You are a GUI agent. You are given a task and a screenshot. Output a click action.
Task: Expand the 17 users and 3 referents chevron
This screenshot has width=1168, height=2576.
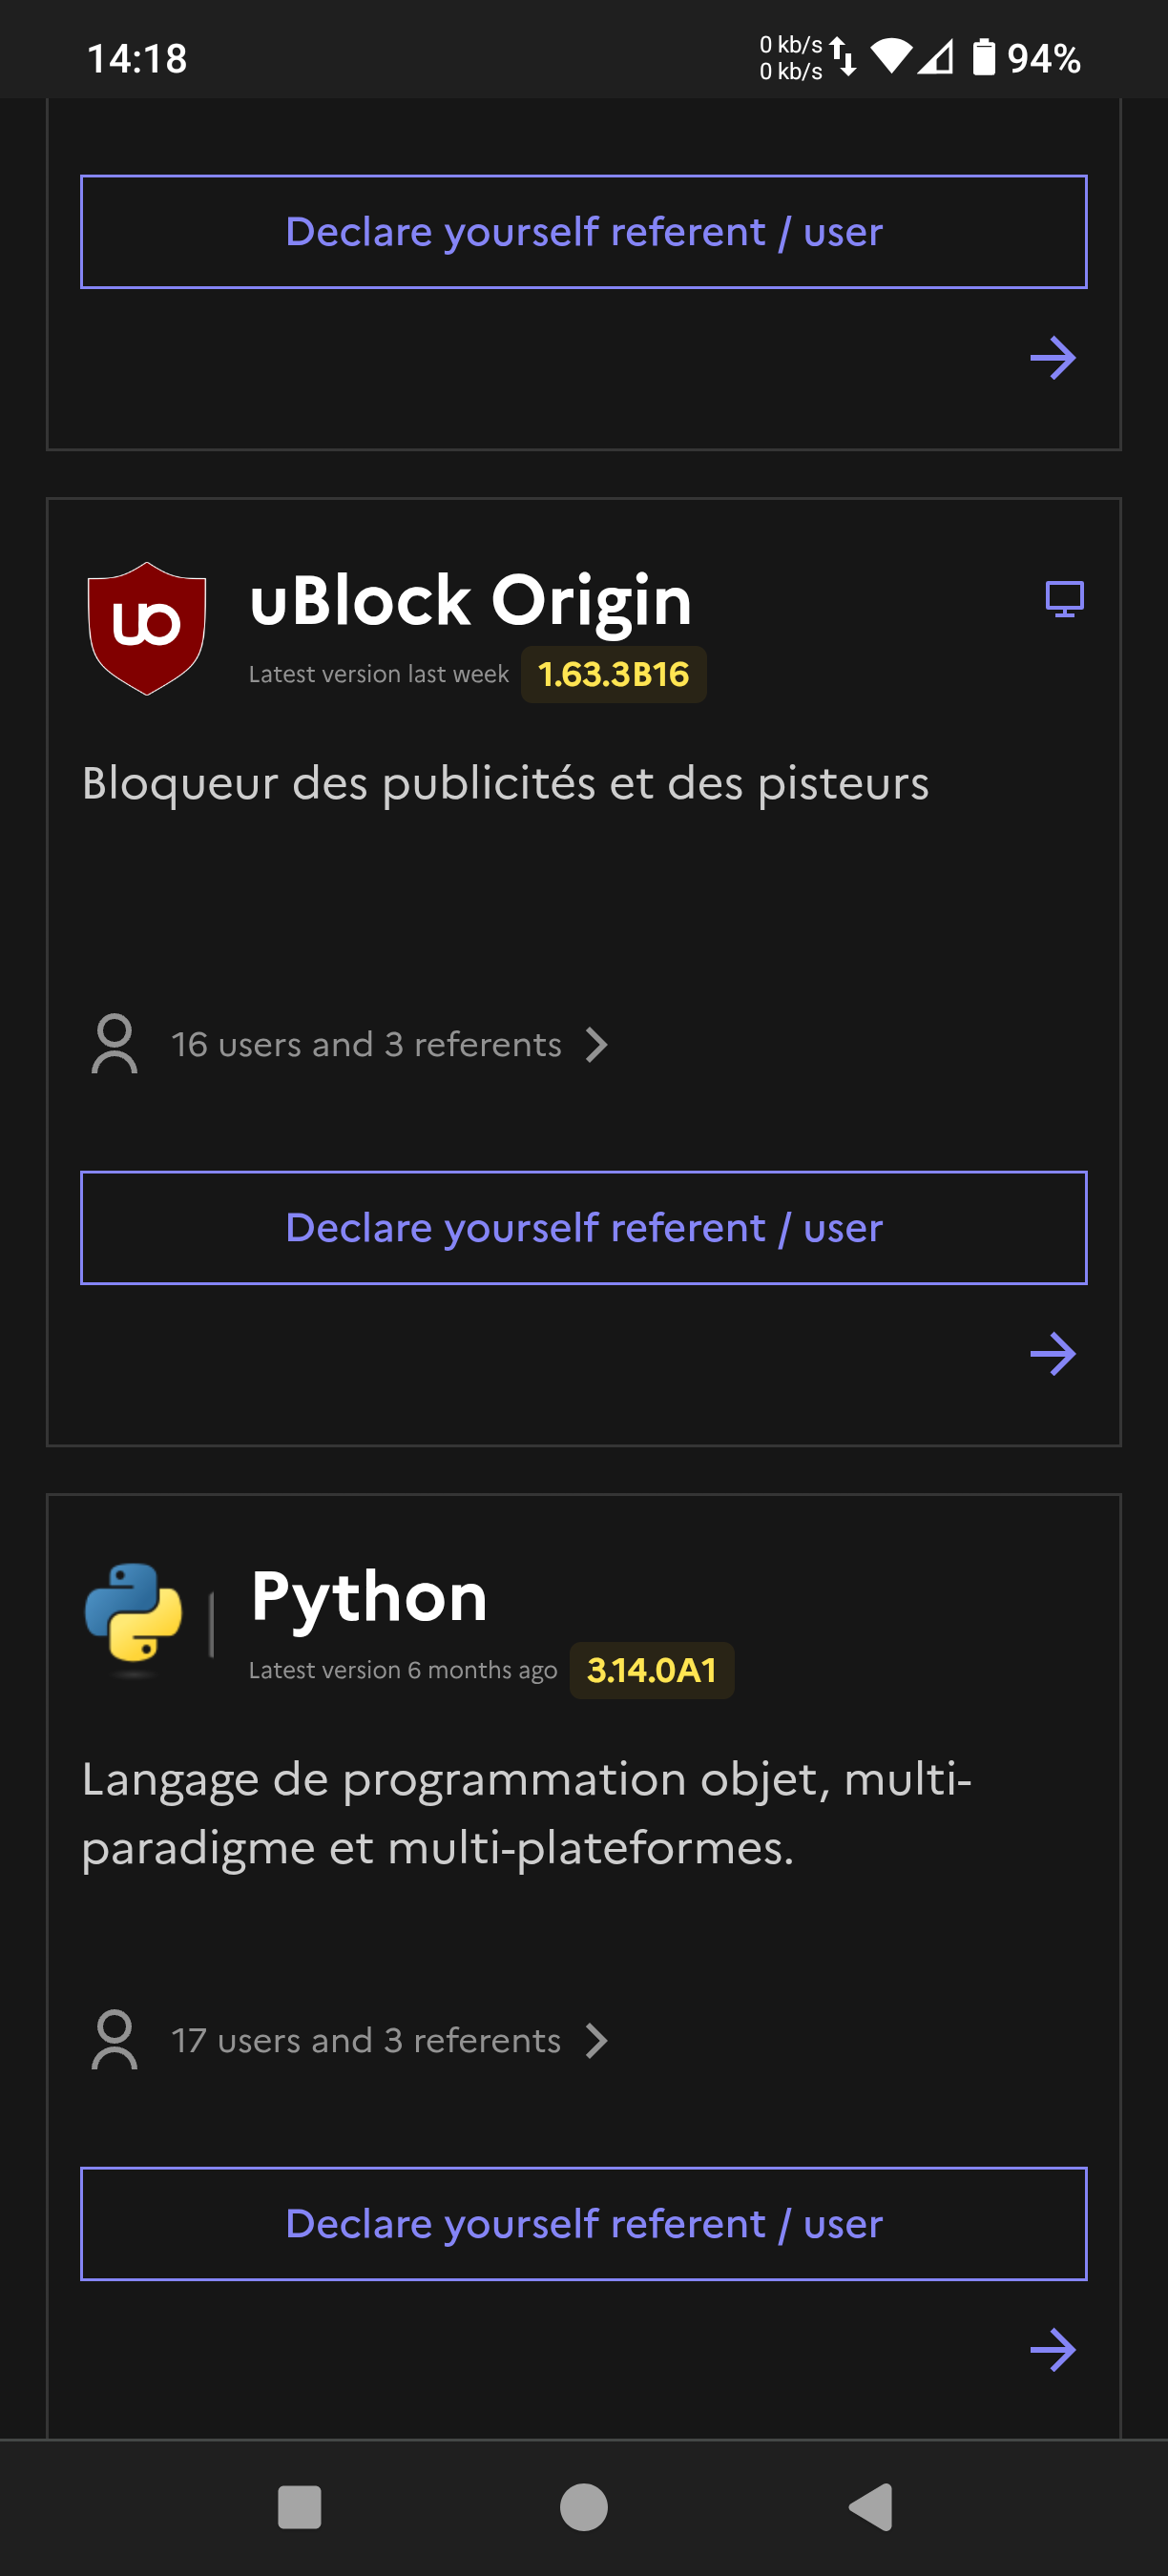(x=597, y=2041)
